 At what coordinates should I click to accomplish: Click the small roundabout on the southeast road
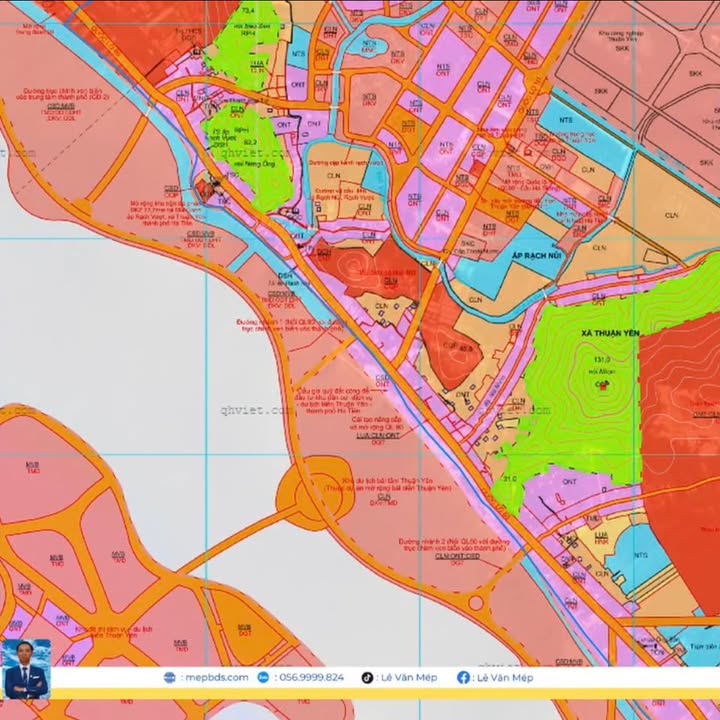click(476, 603)
